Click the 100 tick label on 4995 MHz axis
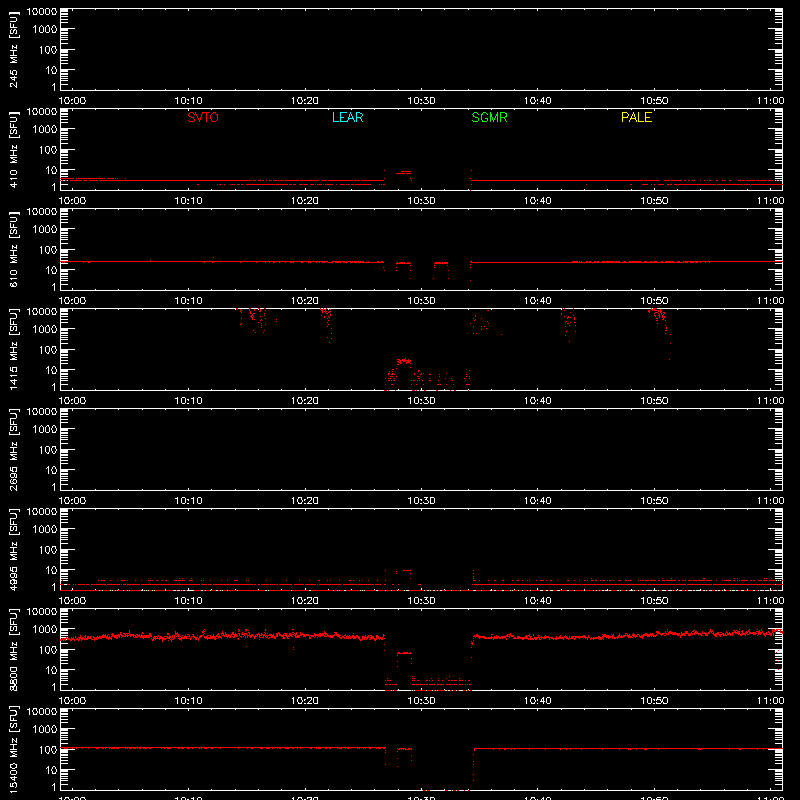 point(48,550)
